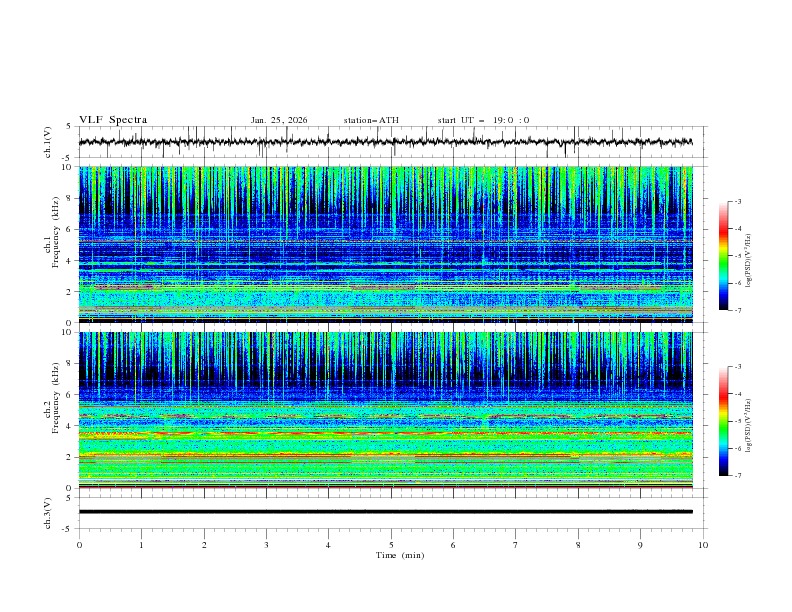Screen dimensions: 792x612
Task: Click the "ch.1(V)" axis label
Action: point(48,142)
